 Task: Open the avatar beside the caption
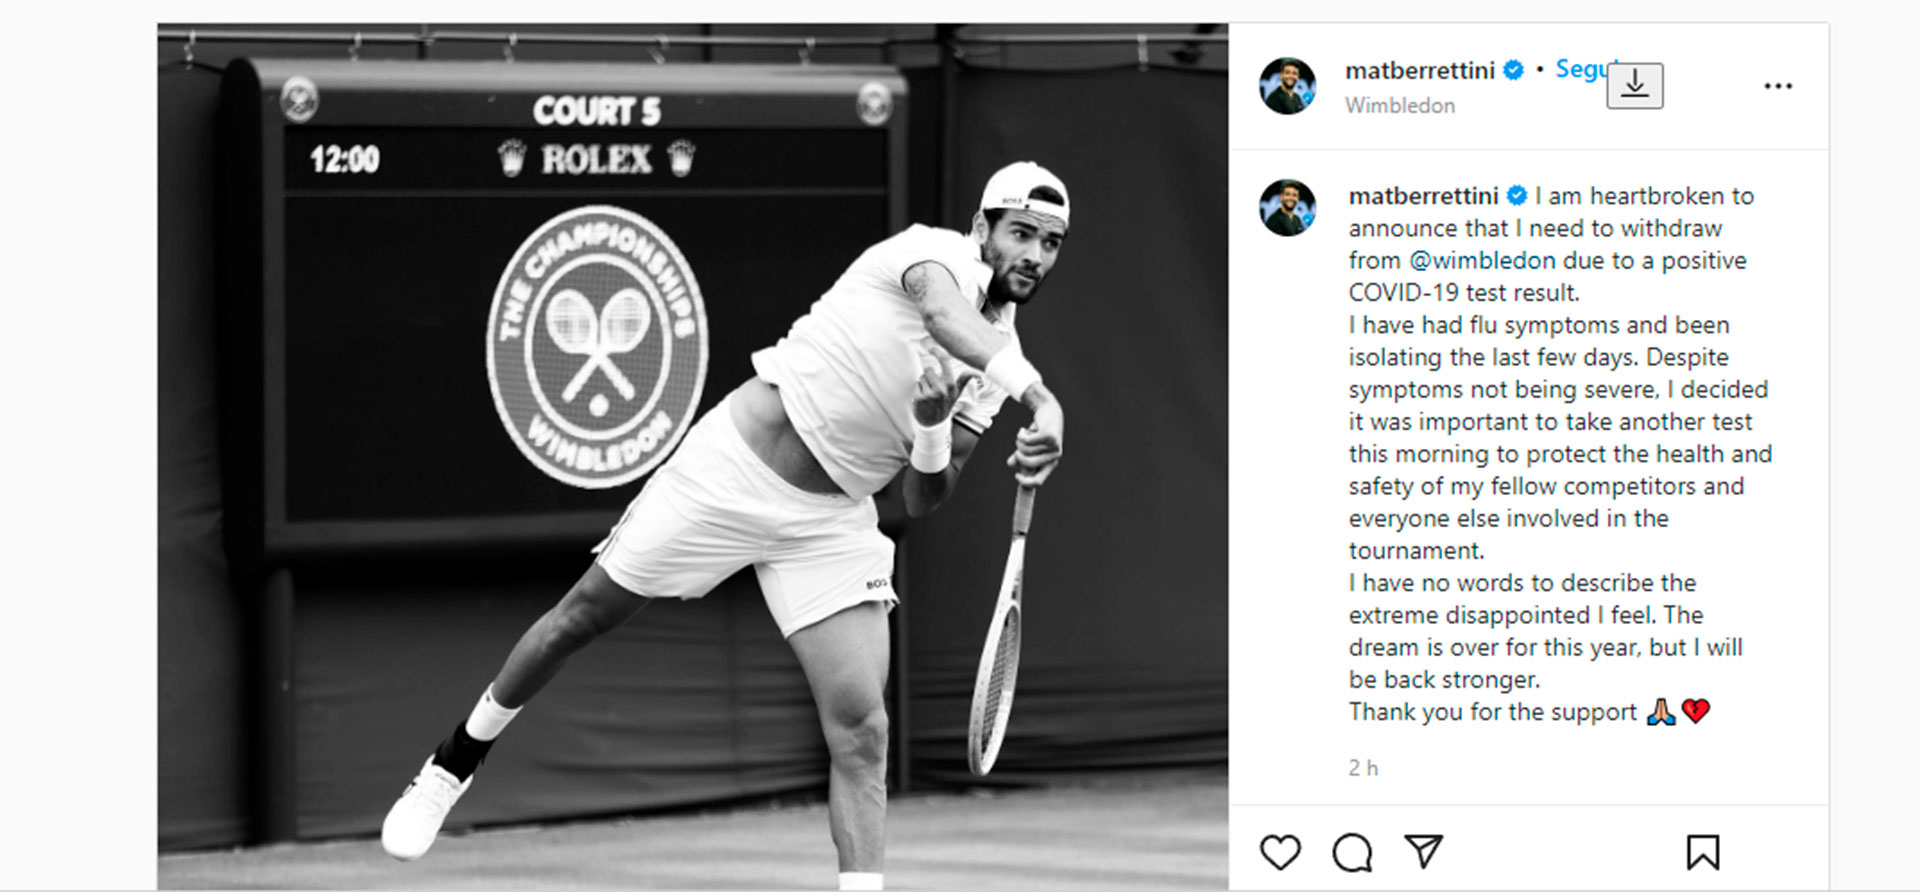[x=1287, y=208]
